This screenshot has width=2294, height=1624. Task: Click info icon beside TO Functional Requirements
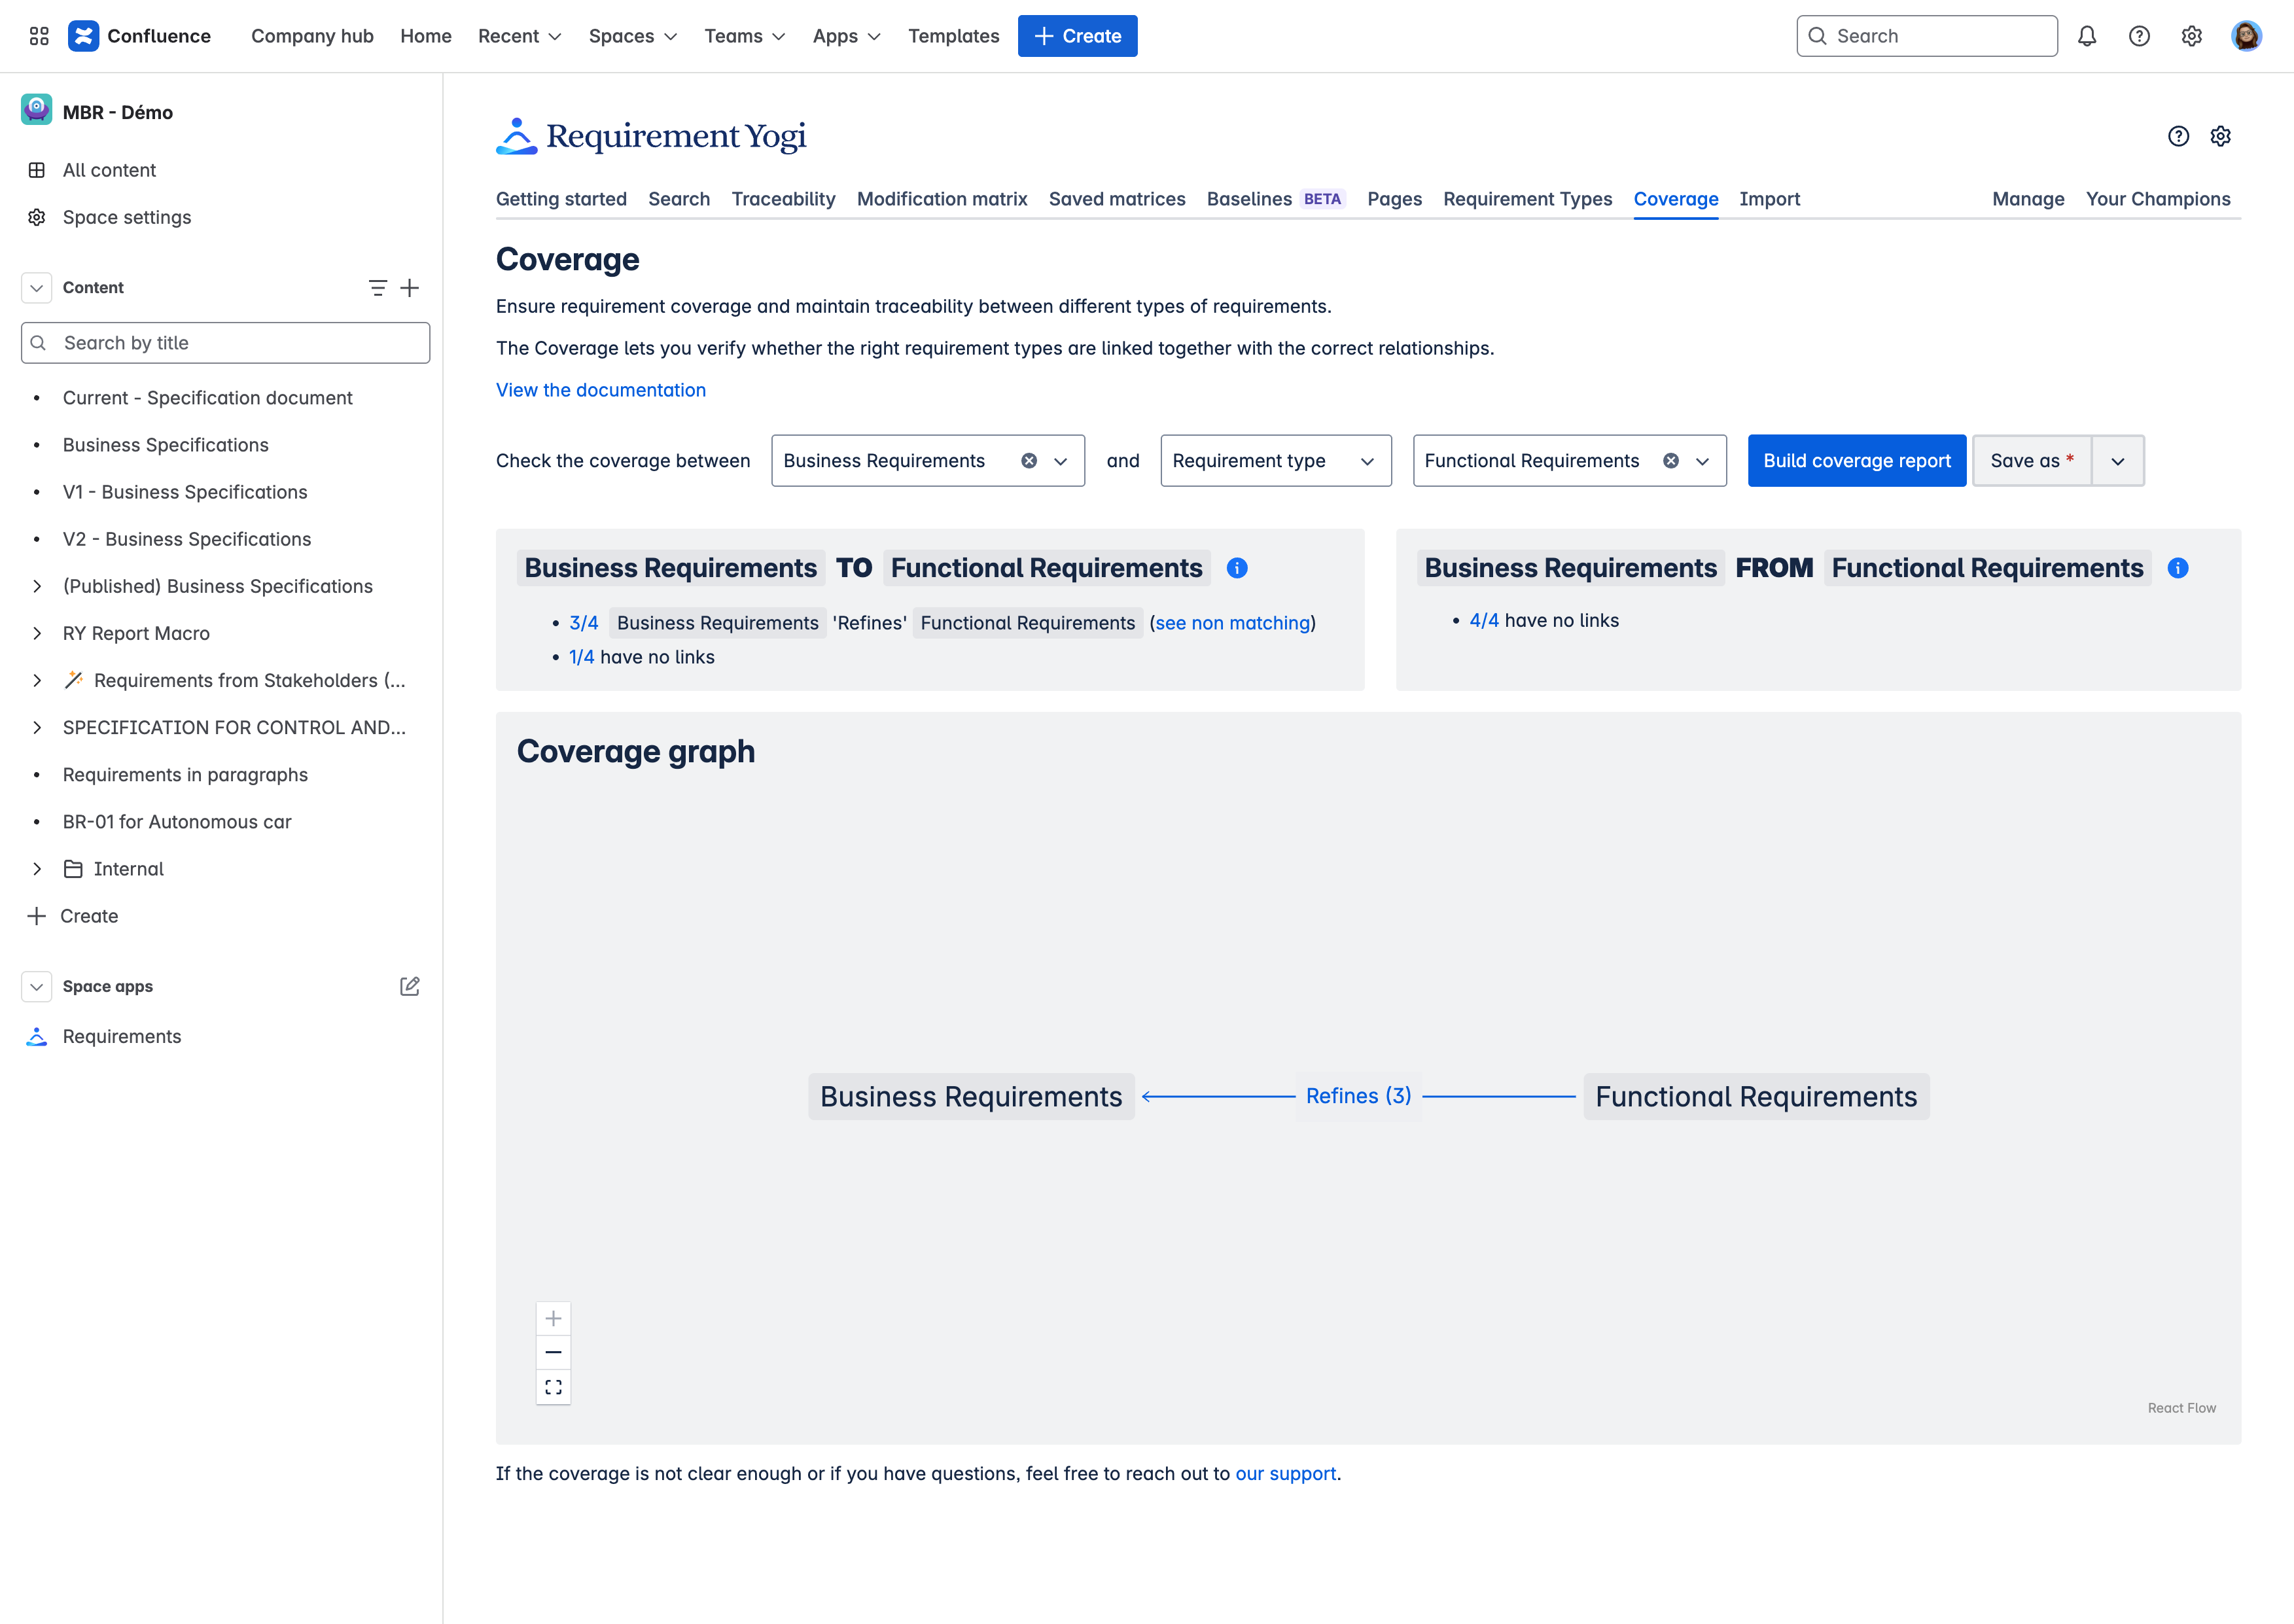[1237, 568]
